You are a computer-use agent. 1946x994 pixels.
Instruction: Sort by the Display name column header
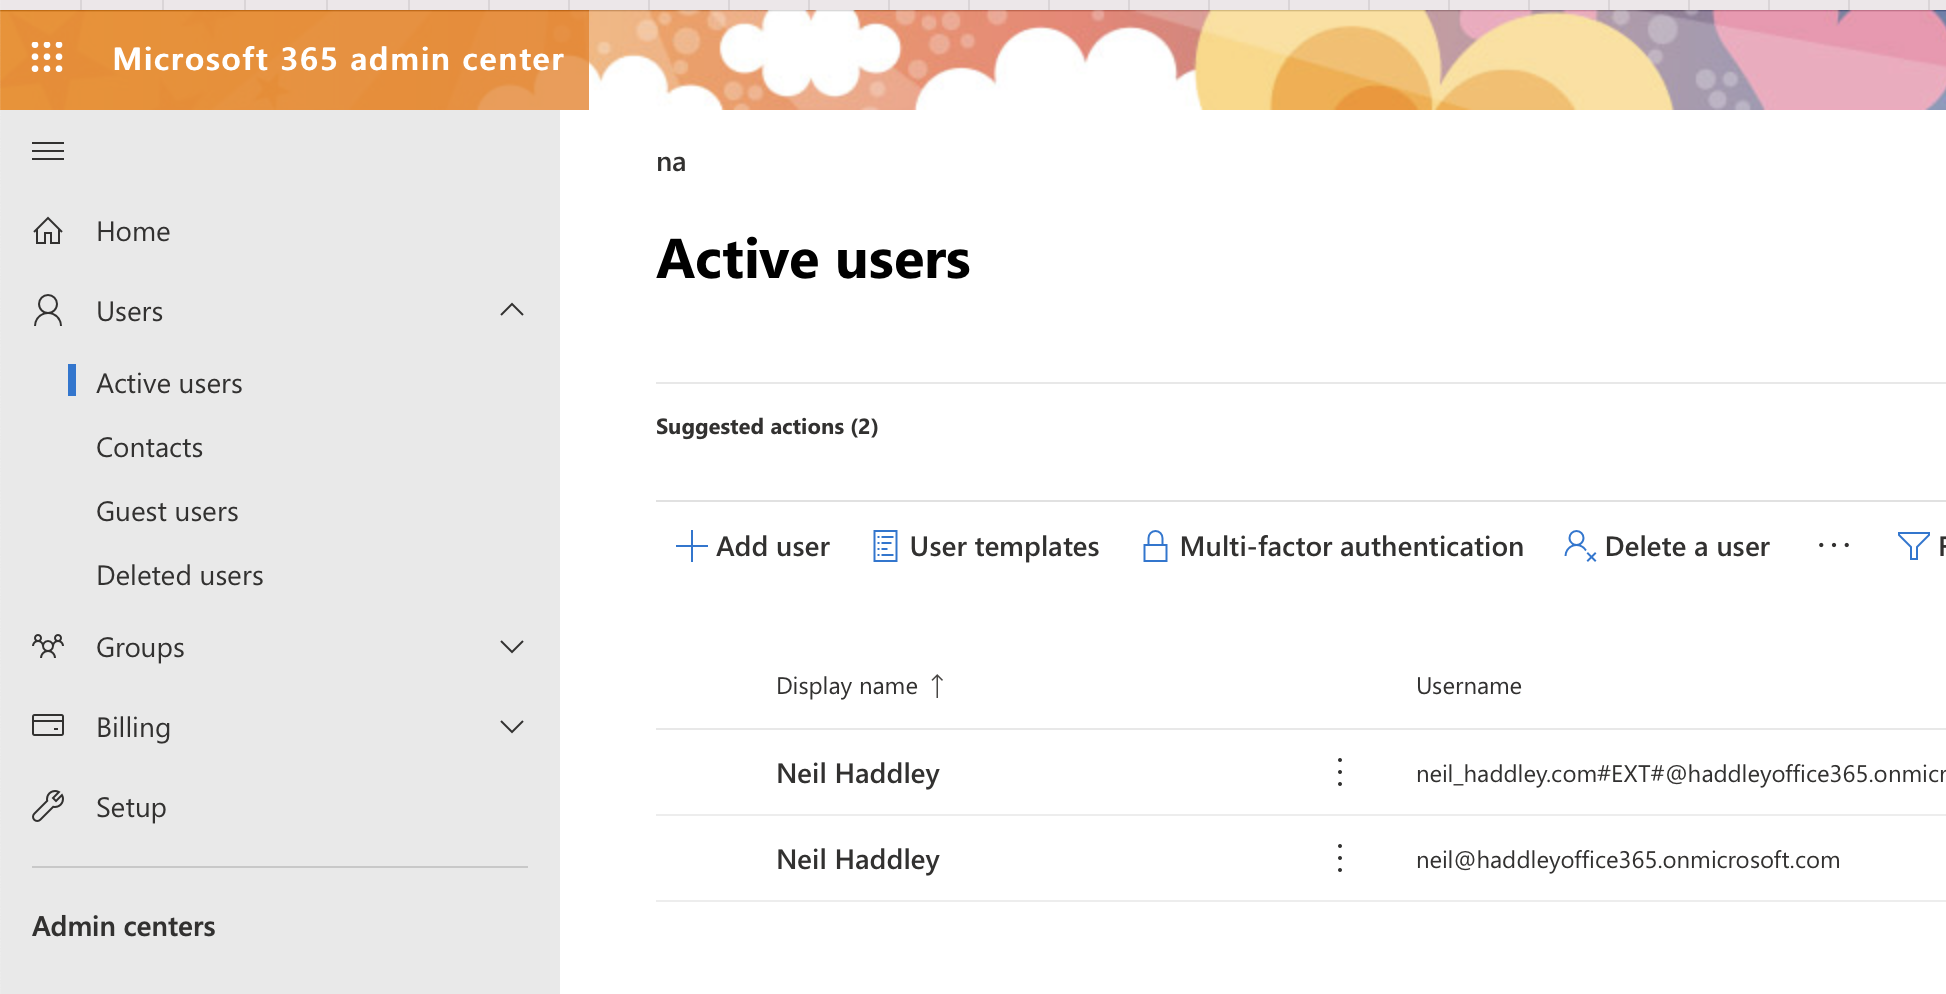(x=858, y=686)
